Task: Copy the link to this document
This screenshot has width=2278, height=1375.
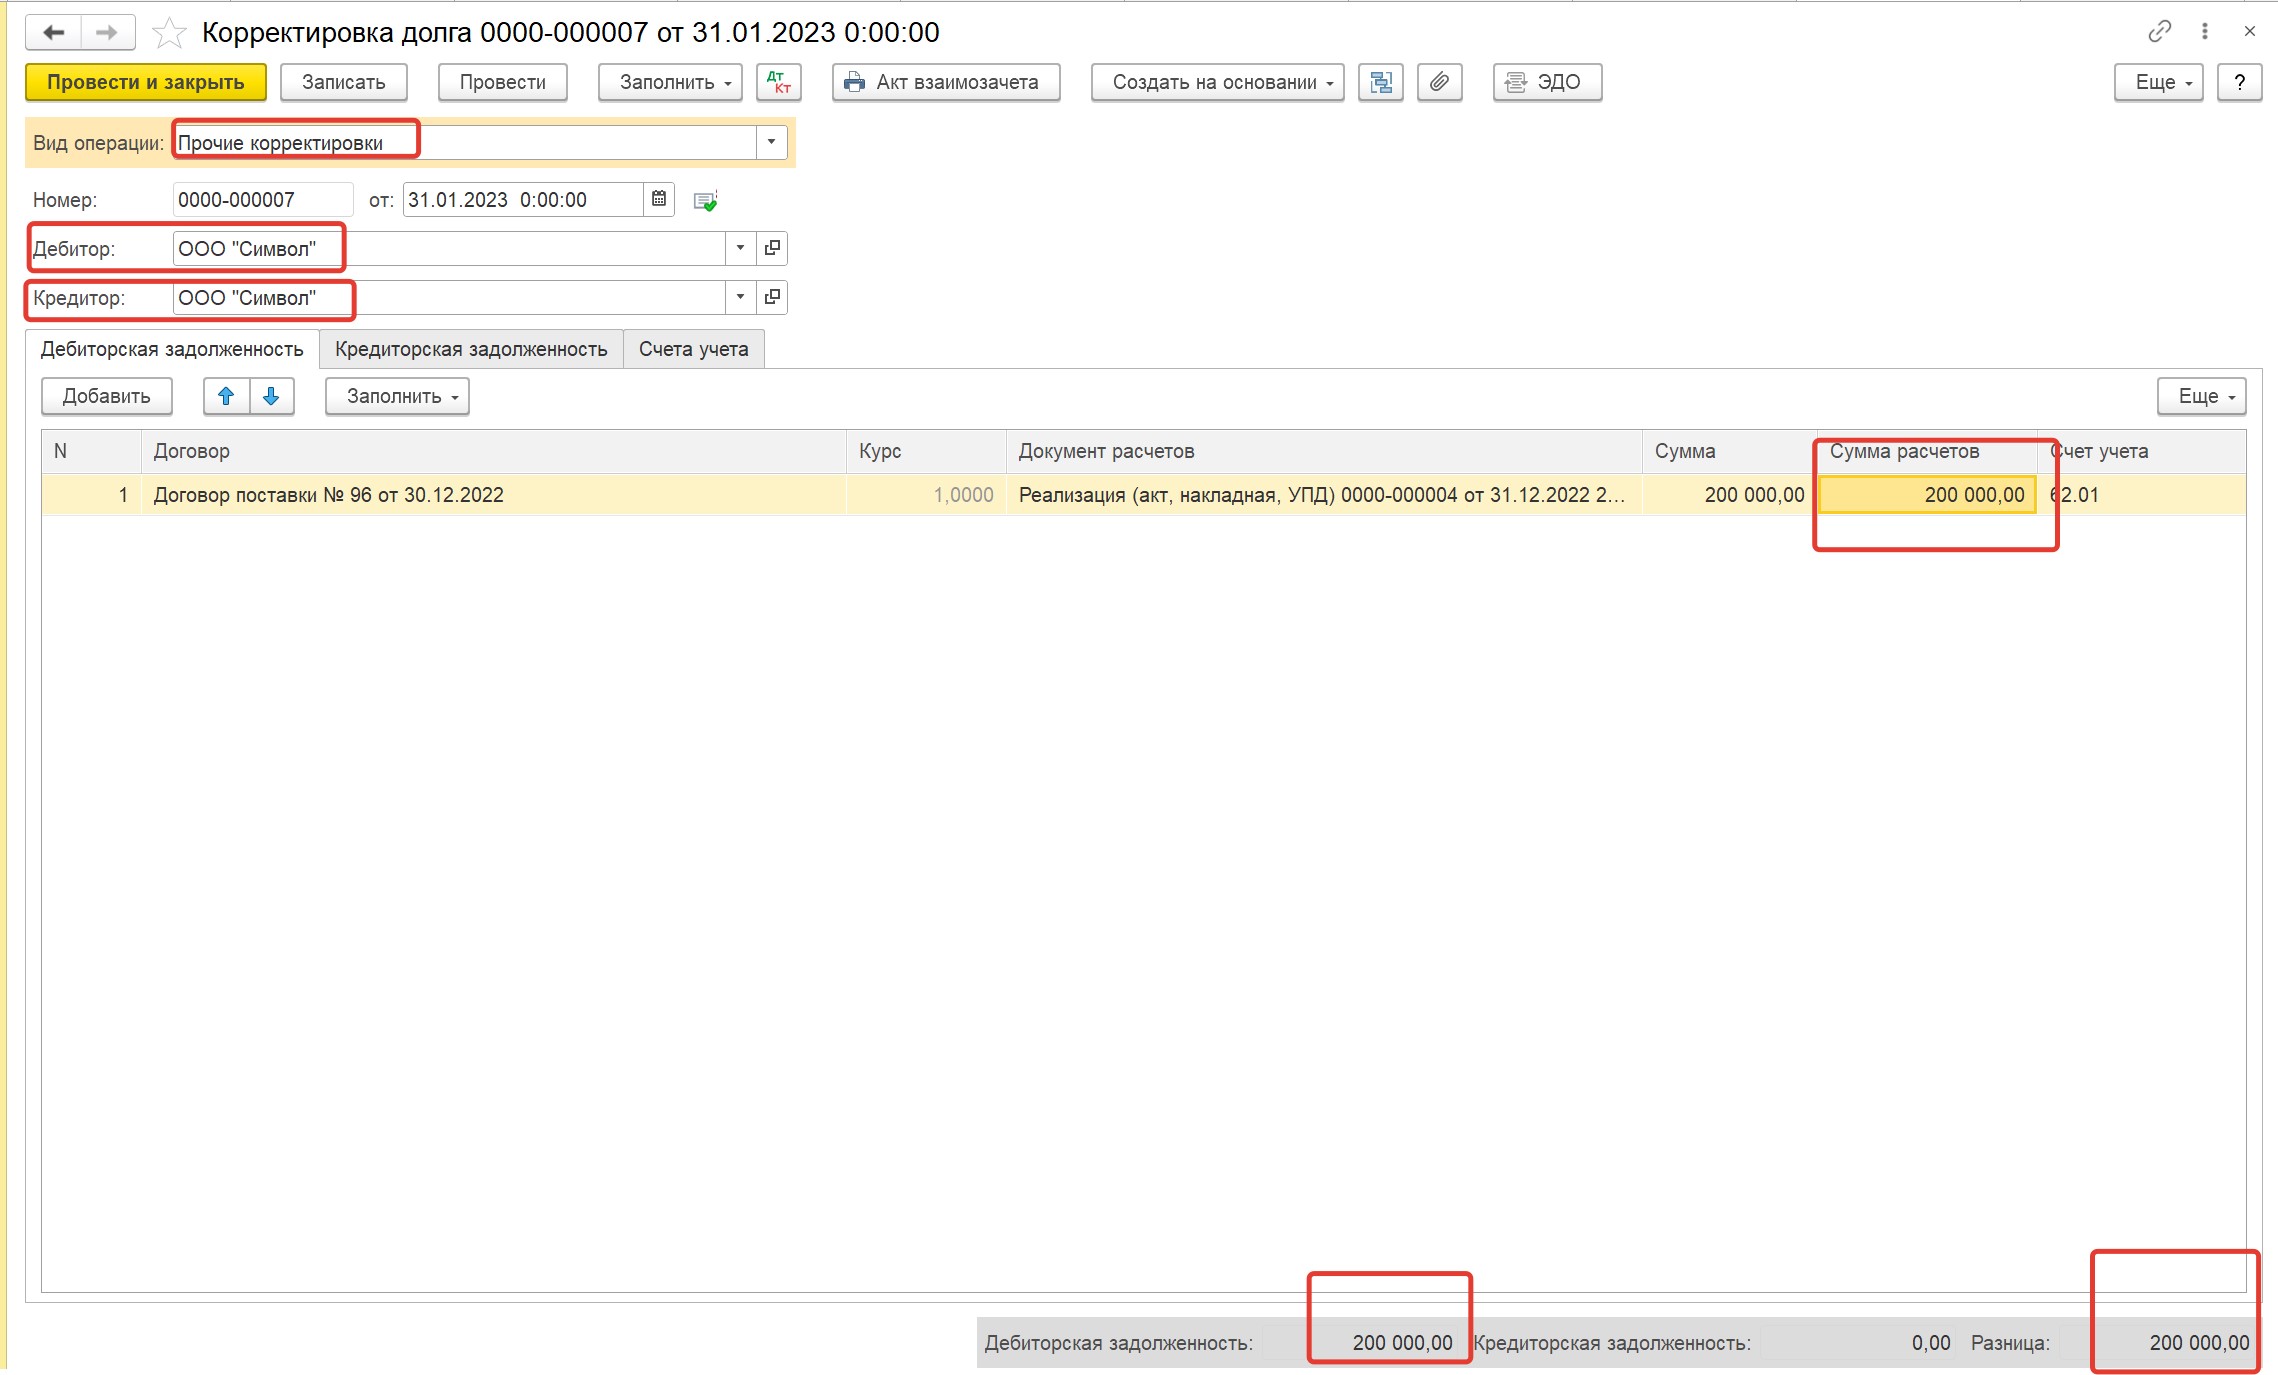Action: coord(2159,31)
